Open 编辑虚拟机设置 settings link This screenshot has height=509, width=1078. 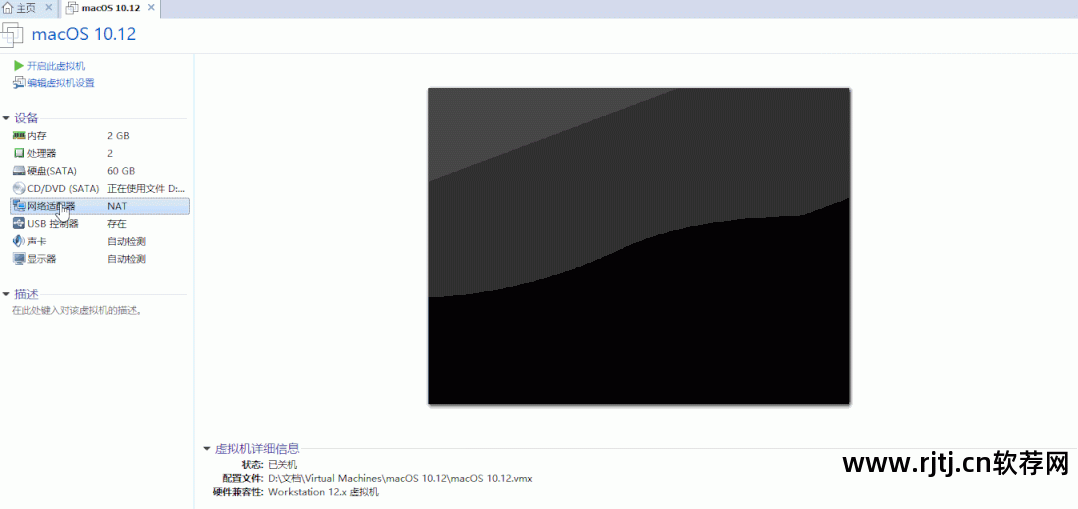click(60, 83)
